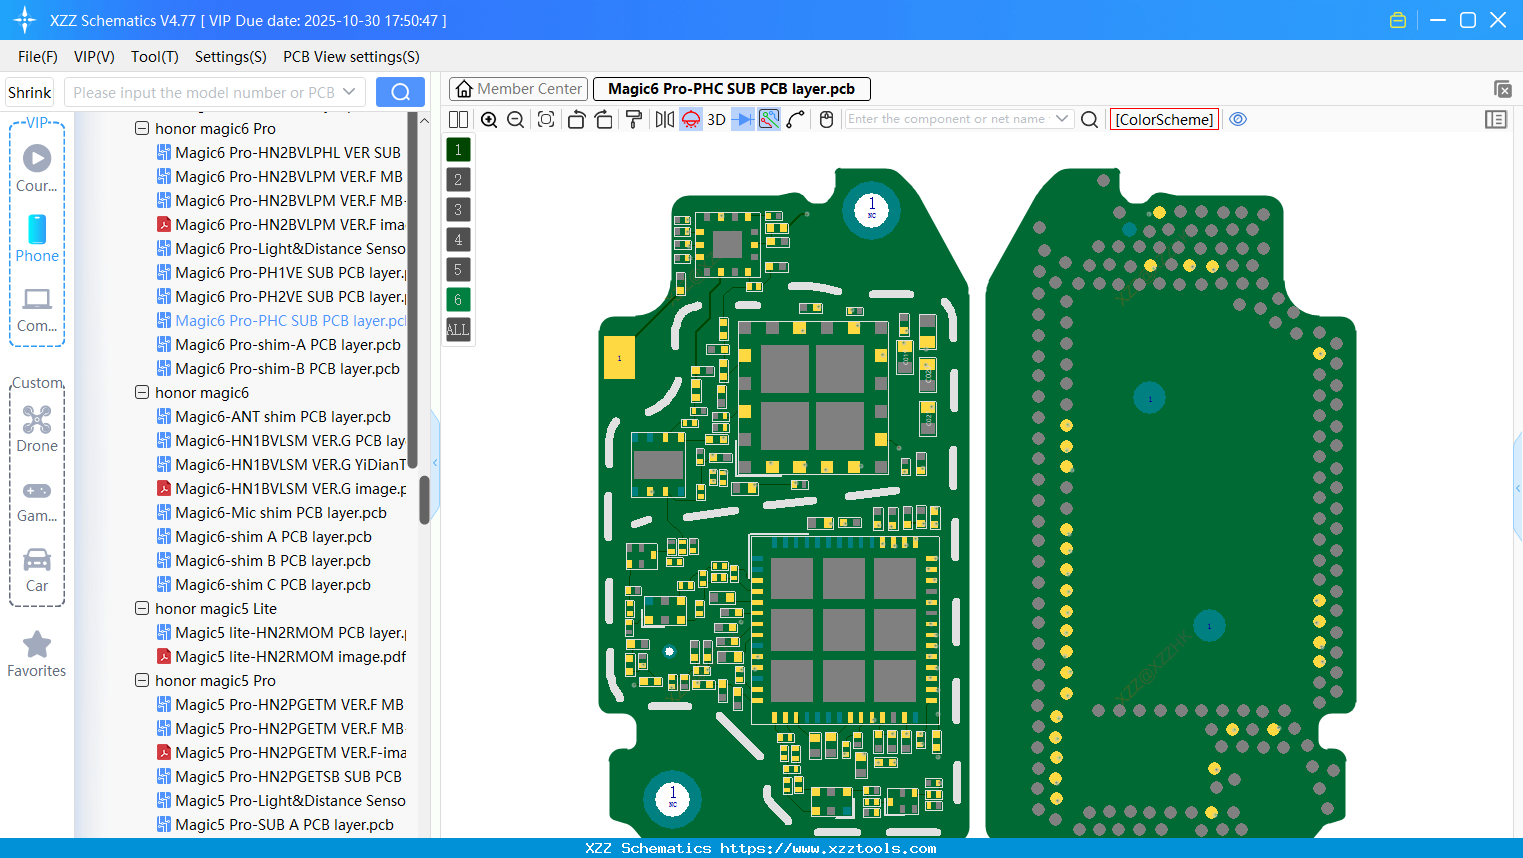This screenshot has height=858, width=1523.
Task: Collapse the left panel splitter arrow
Action: [x=435, y=462]
